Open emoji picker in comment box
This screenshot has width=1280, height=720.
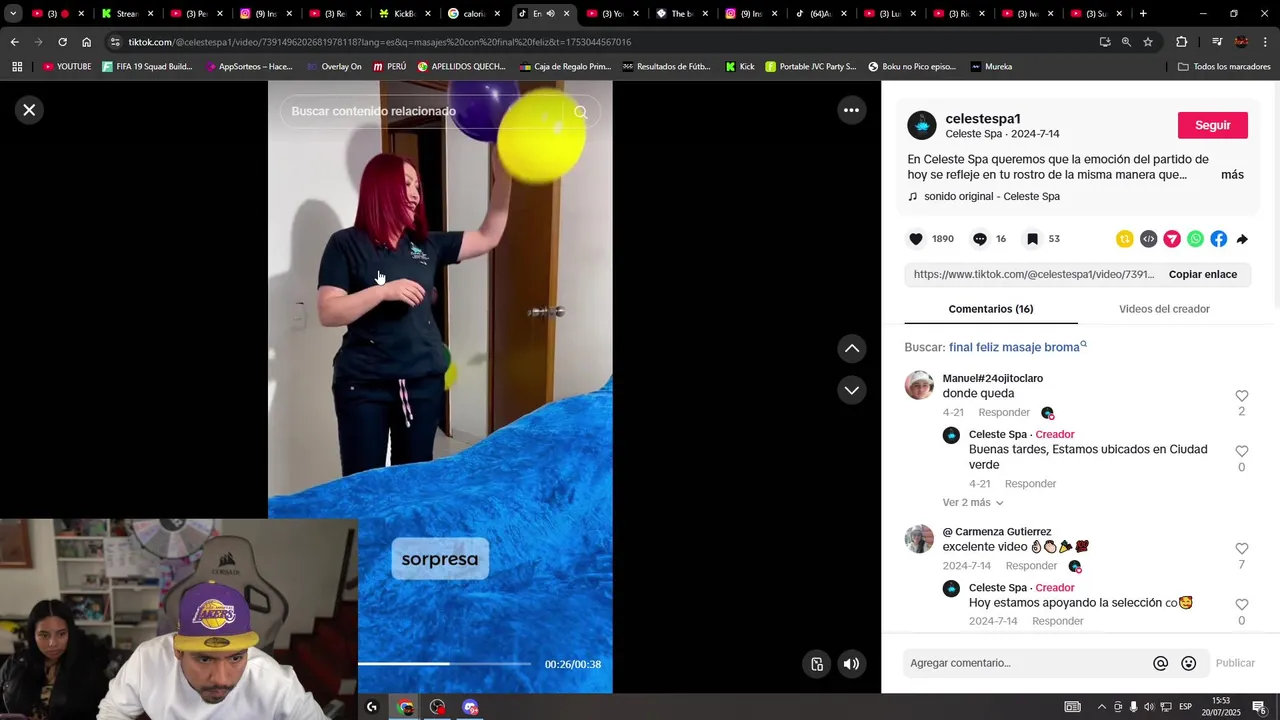click(1189, 663)
